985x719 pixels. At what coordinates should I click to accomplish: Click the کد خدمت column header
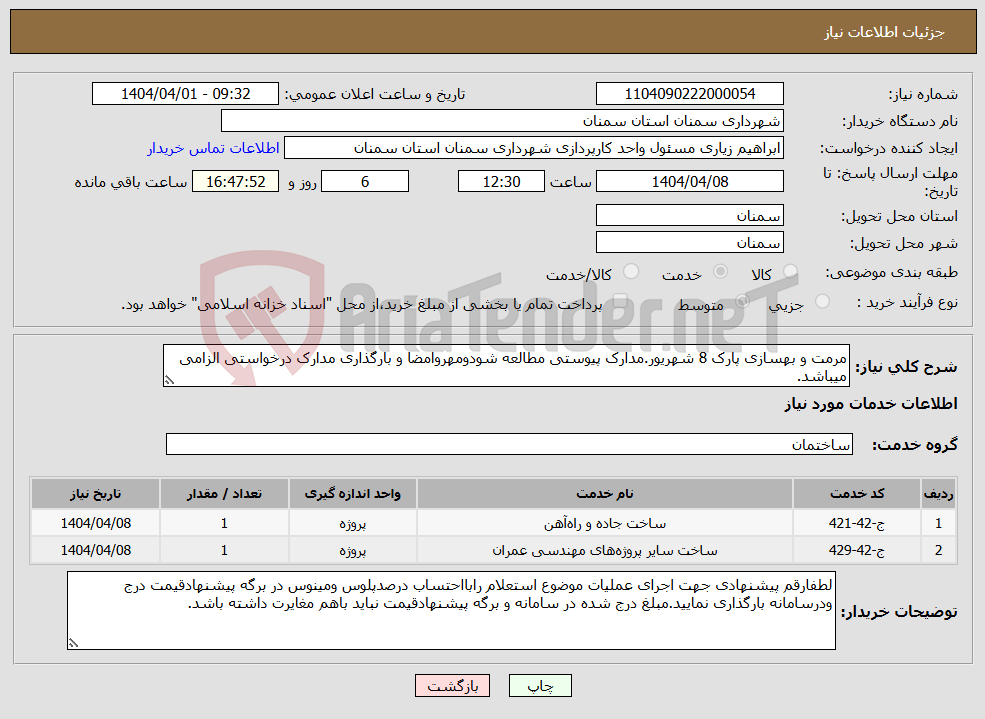click(857, 494)
